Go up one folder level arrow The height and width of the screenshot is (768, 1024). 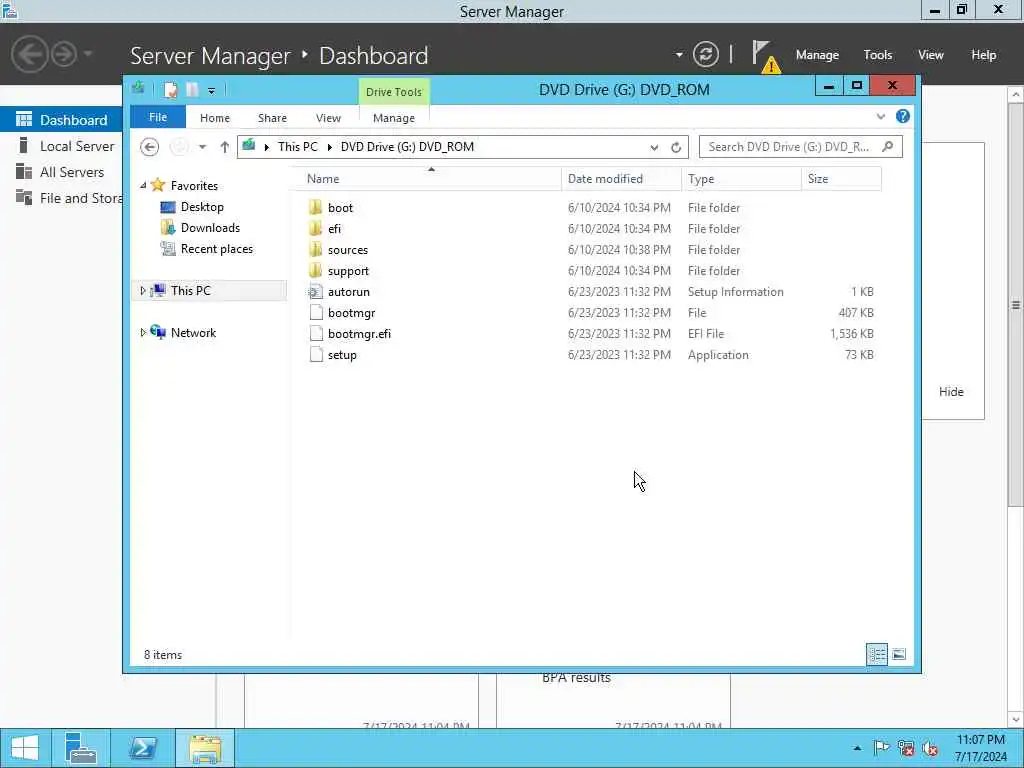(225, 147)
